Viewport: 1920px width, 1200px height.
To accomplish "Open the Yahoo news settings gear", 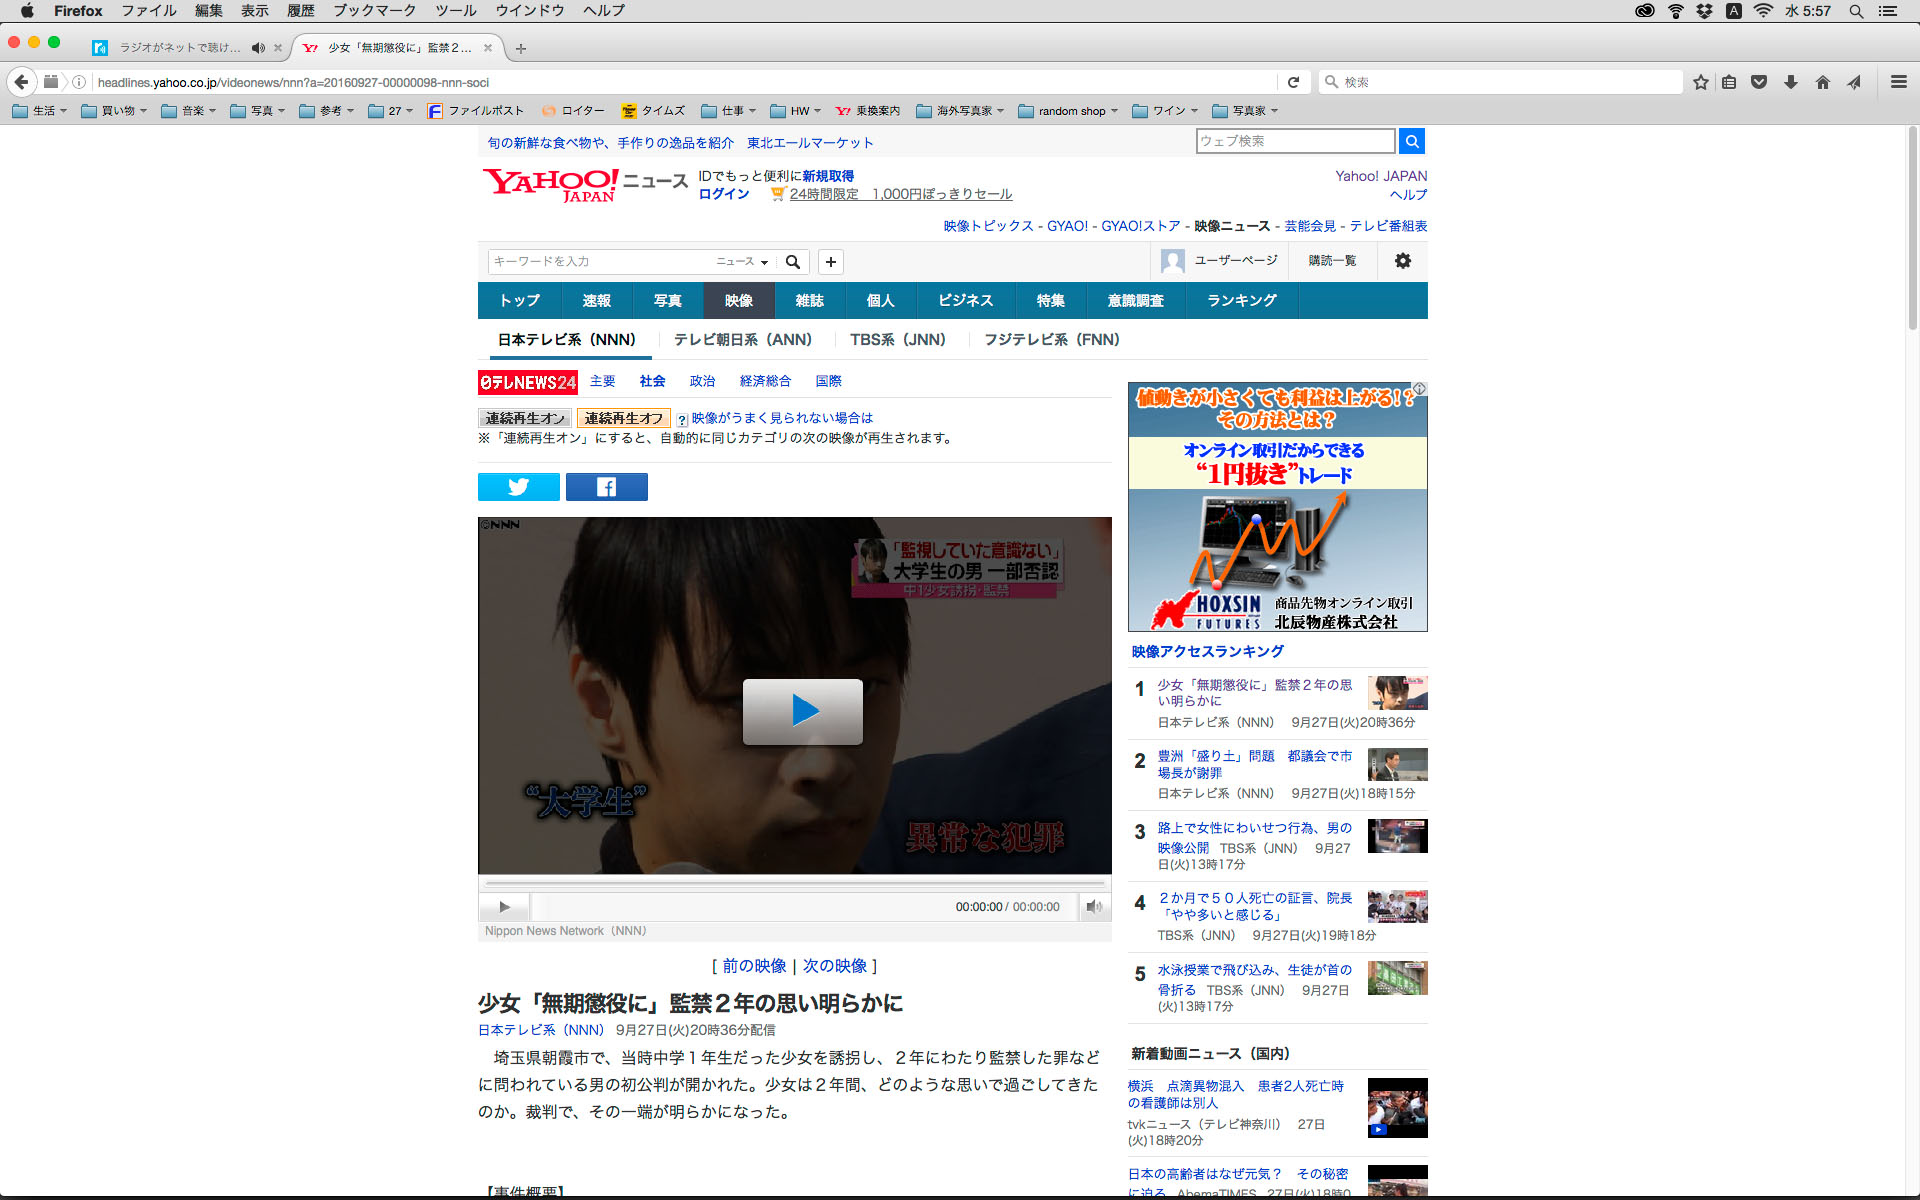I will [x=1402, y=261].
